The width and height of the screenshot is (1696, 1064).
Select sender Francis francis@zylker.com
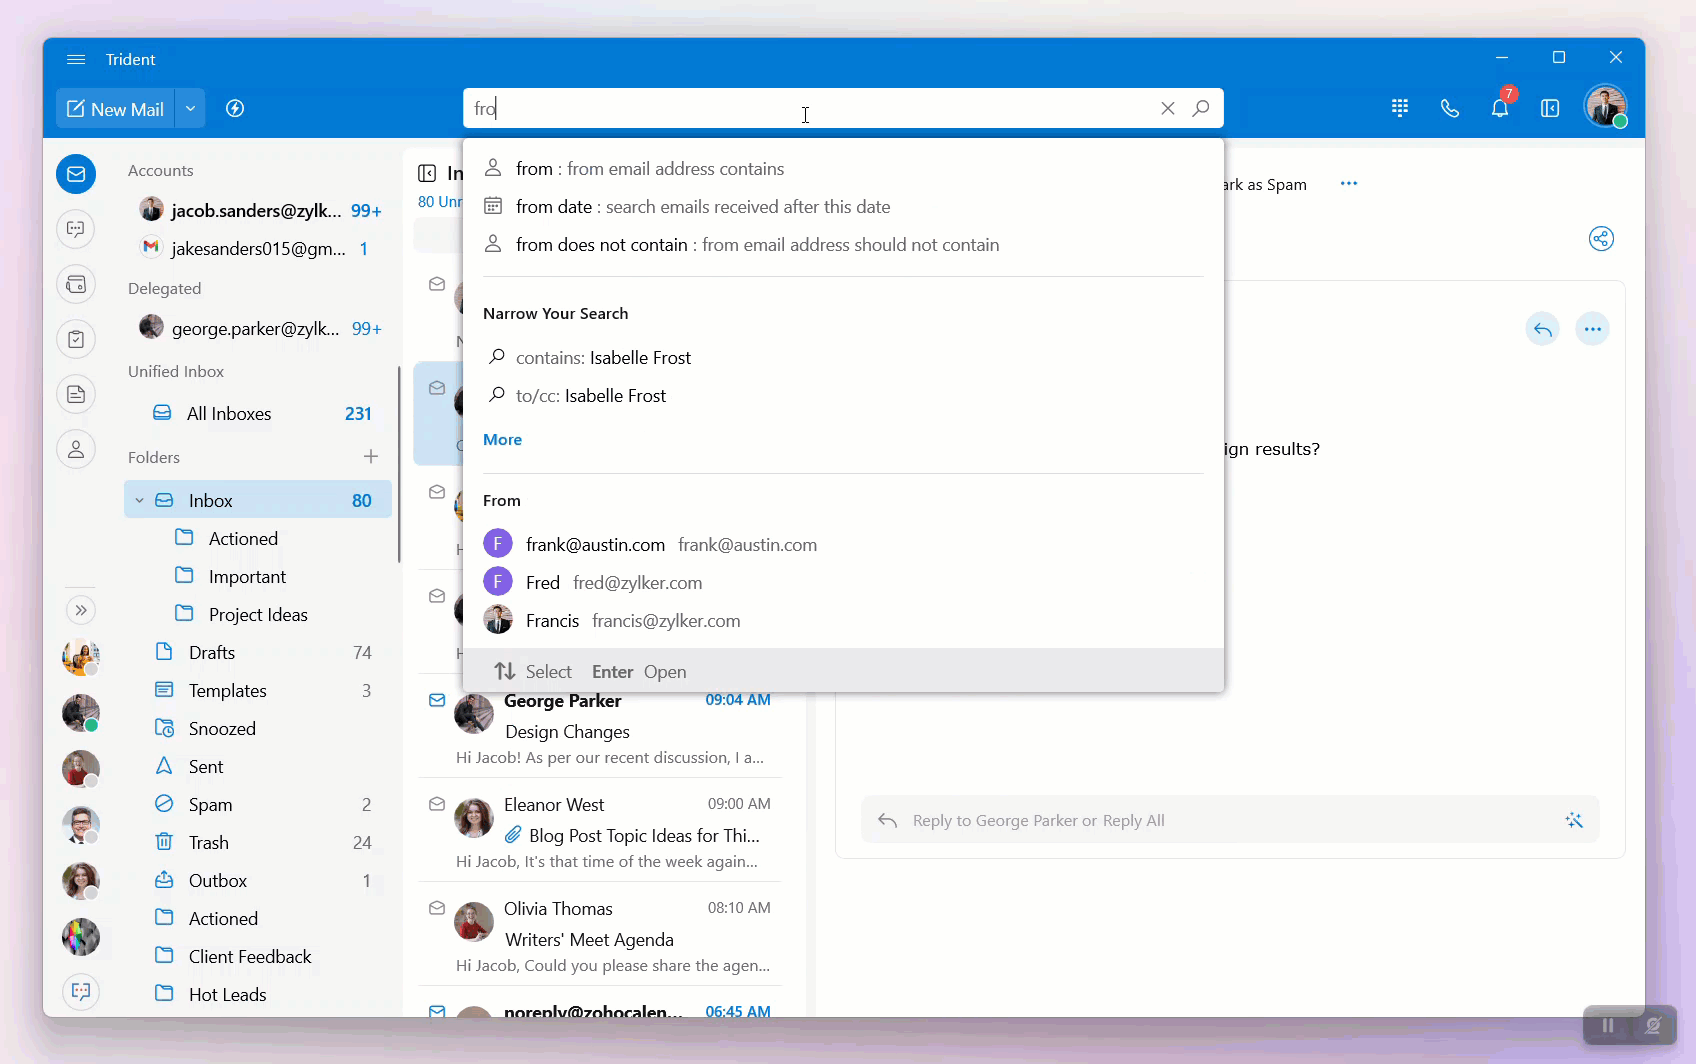point(843,621)
